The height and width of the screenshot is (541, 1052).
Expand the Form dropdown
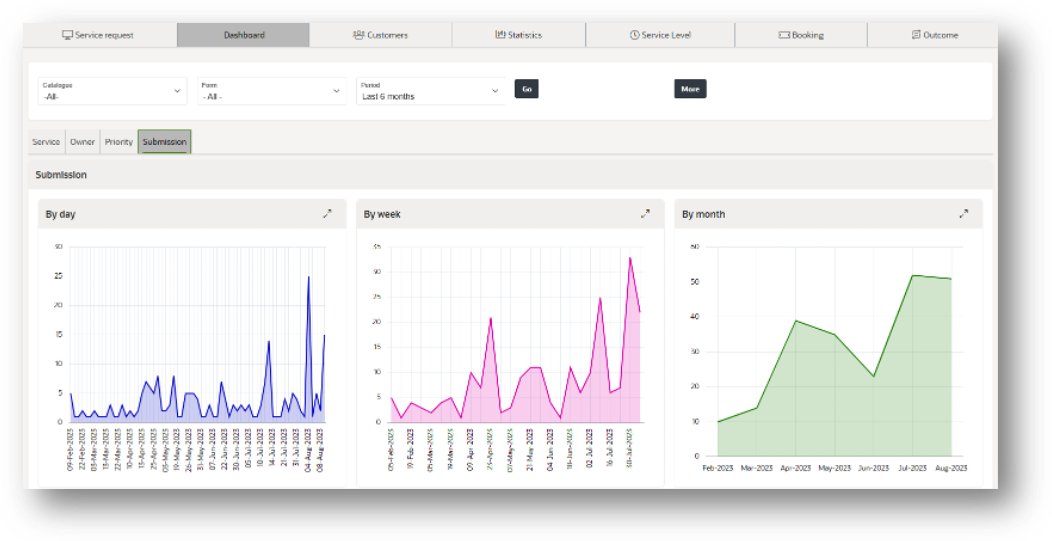click(x=271, y=91)
